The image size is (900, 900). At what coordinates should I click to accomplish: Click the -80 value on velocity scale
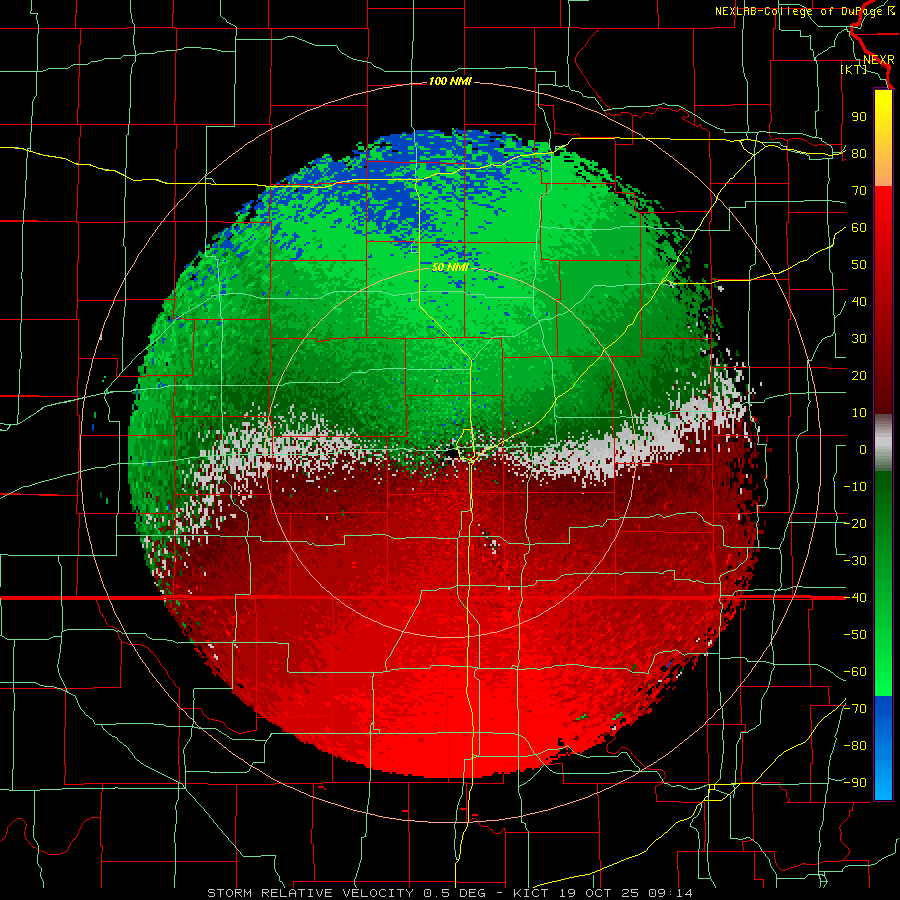pyautogui.click(x=855, y=746)
